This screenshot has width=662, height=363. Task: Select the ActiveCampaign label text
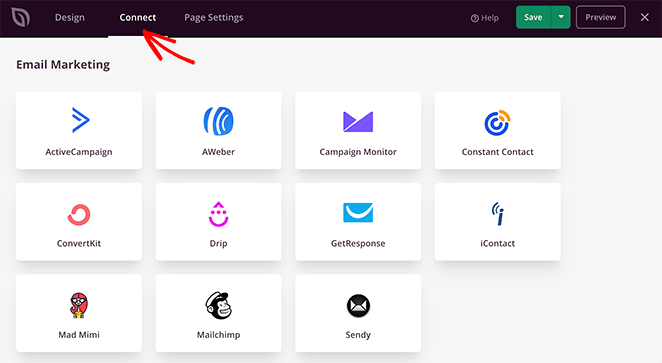pos(79,152)
